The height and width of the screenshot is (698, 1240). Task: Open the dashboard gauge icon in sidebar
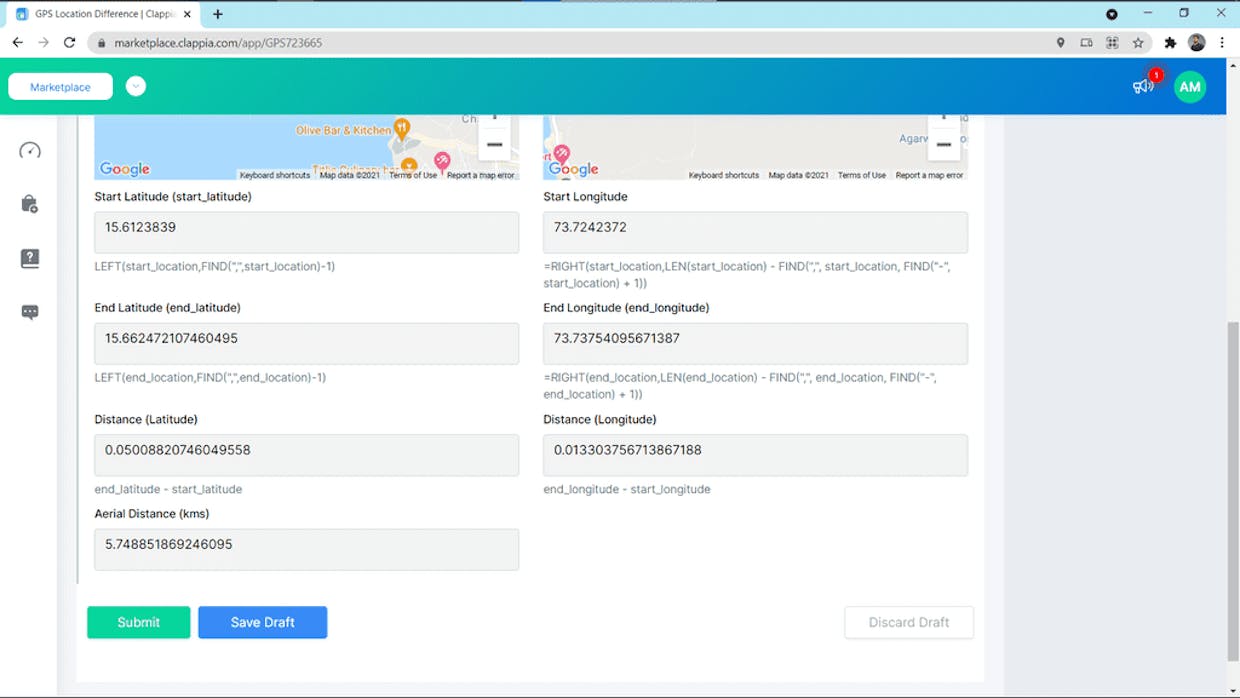30,151
